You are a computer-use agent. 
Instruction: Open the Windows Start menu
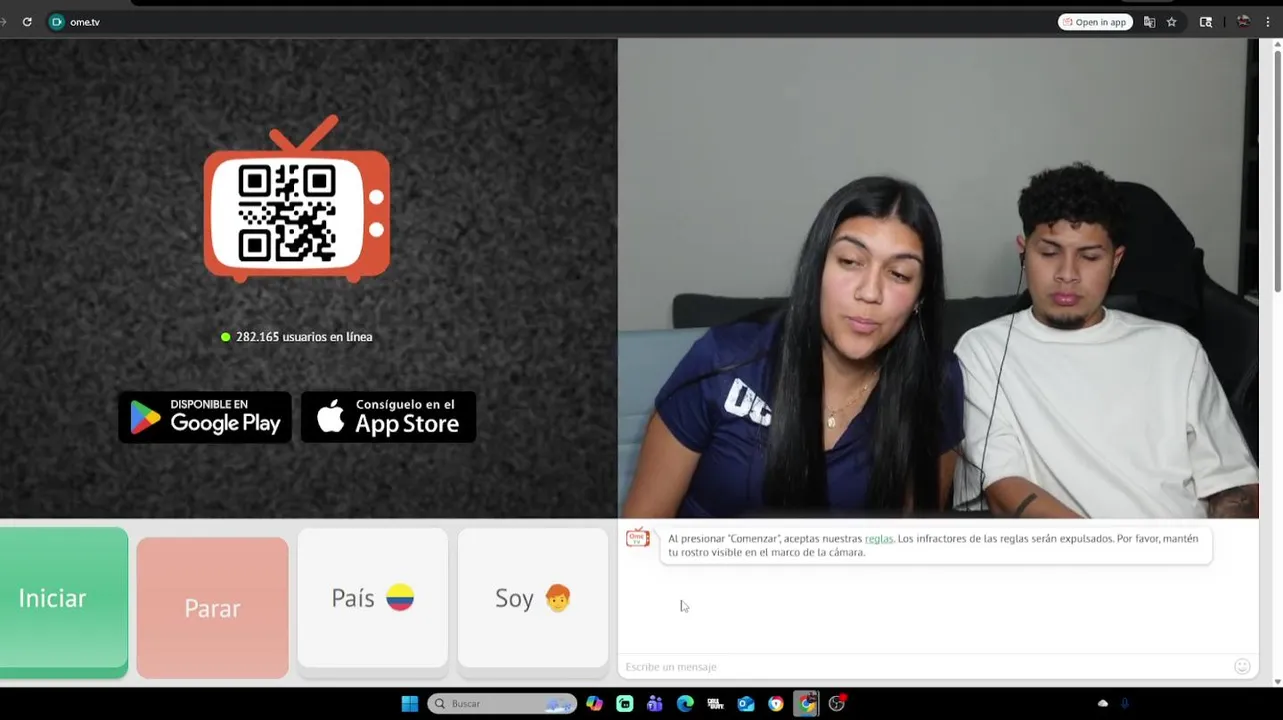tap(410, 704)
